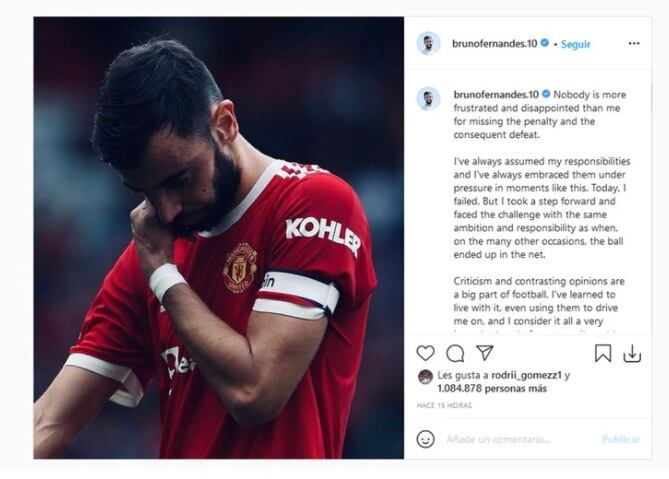Click rodrii_gomezz1 small liker avatar
The image size is (669, 479).
[x=425, y=377]
